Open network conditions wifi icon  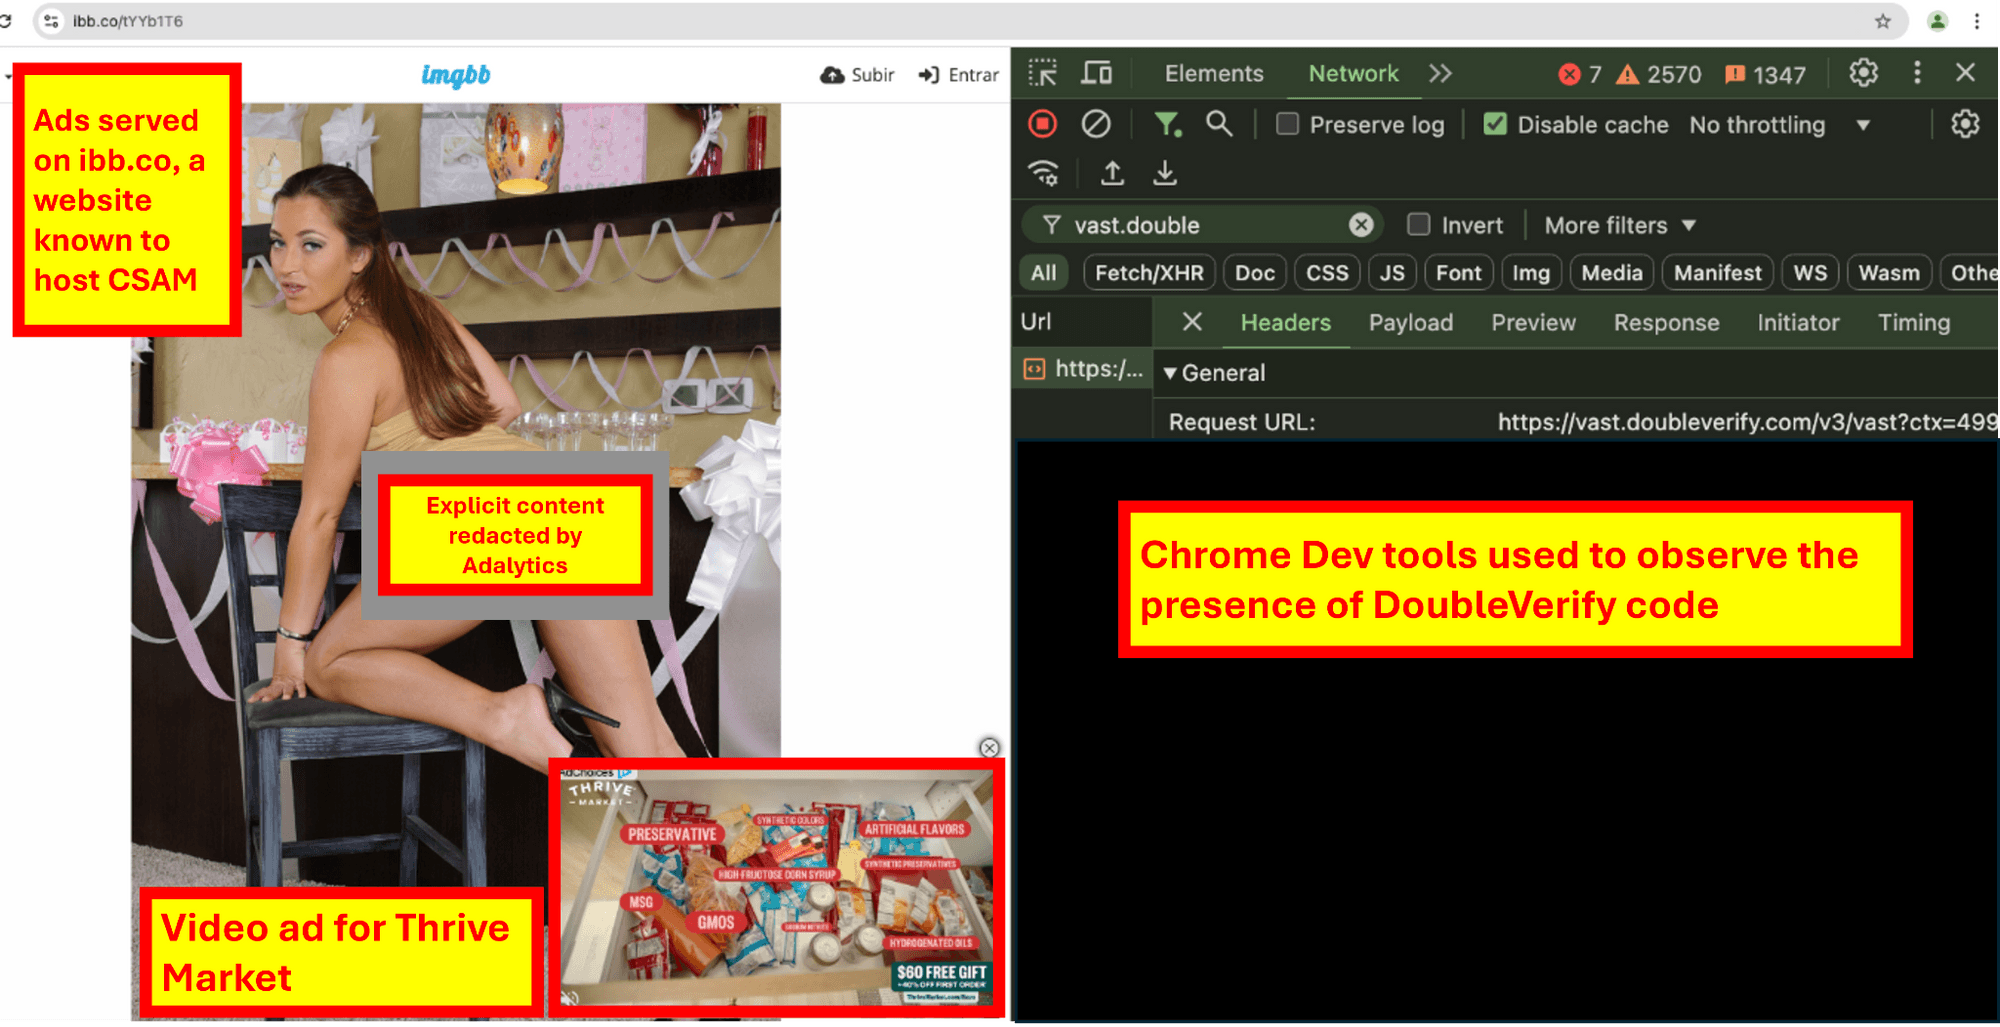coord(1044,173)
